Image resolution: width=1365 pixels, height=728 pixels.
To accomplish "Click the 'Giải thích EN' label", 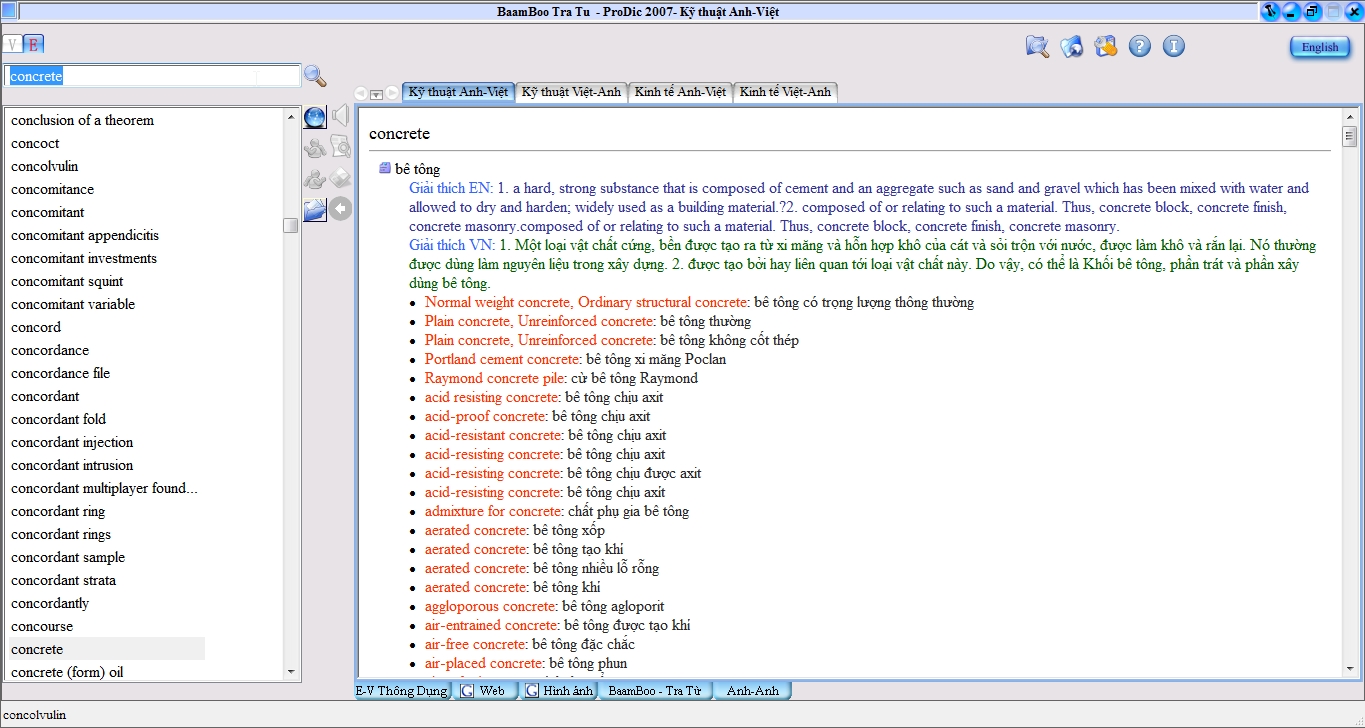I will 451,188.
